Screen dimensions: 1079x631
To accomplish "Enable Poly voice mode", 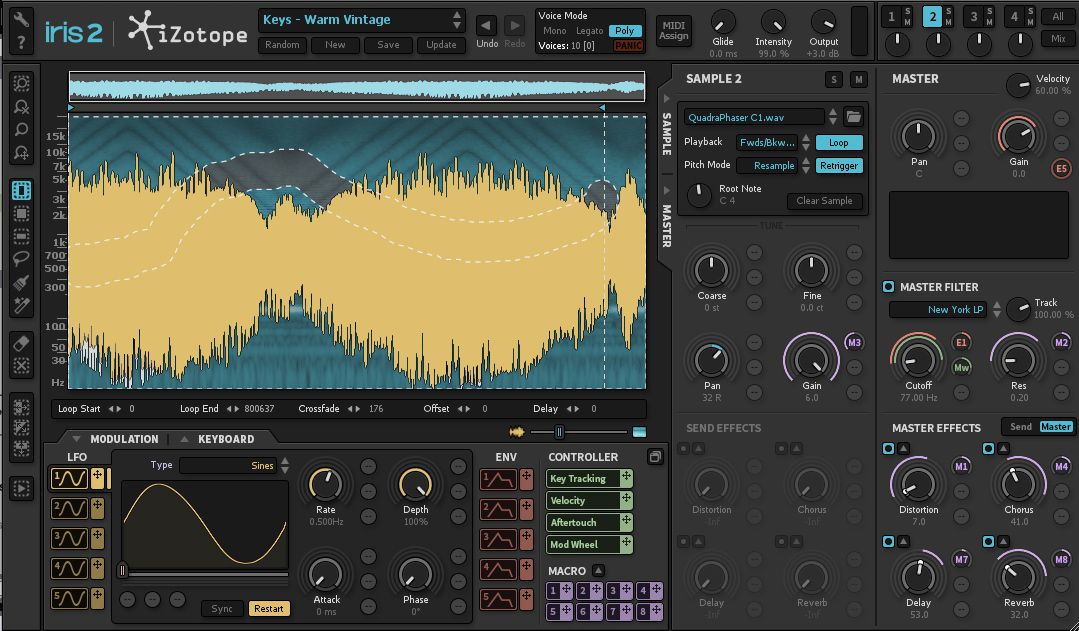I will [625, 31].
